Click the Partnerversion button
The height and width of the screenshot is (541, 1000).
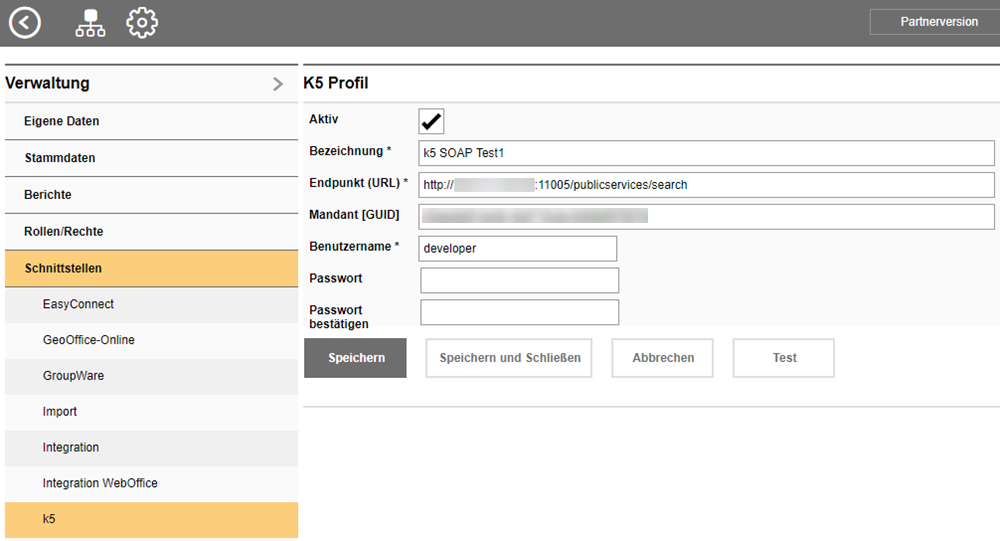coord(938,22)
